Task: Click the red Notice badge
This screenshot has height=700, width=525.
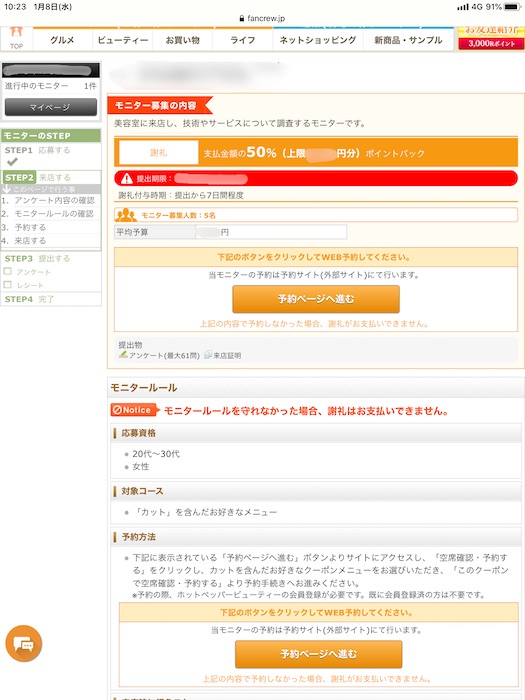Action: coord(134,410)
